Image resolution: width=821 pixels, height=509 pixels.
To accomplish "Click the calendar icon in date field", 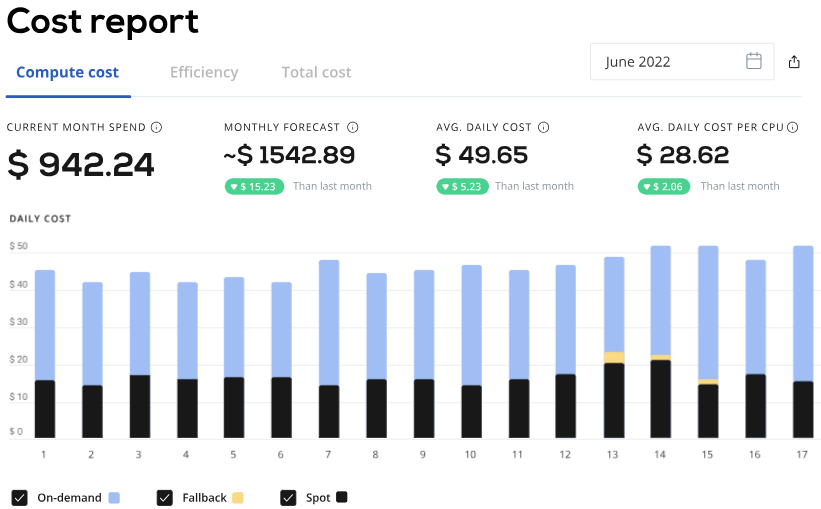I will click(754, 61).
